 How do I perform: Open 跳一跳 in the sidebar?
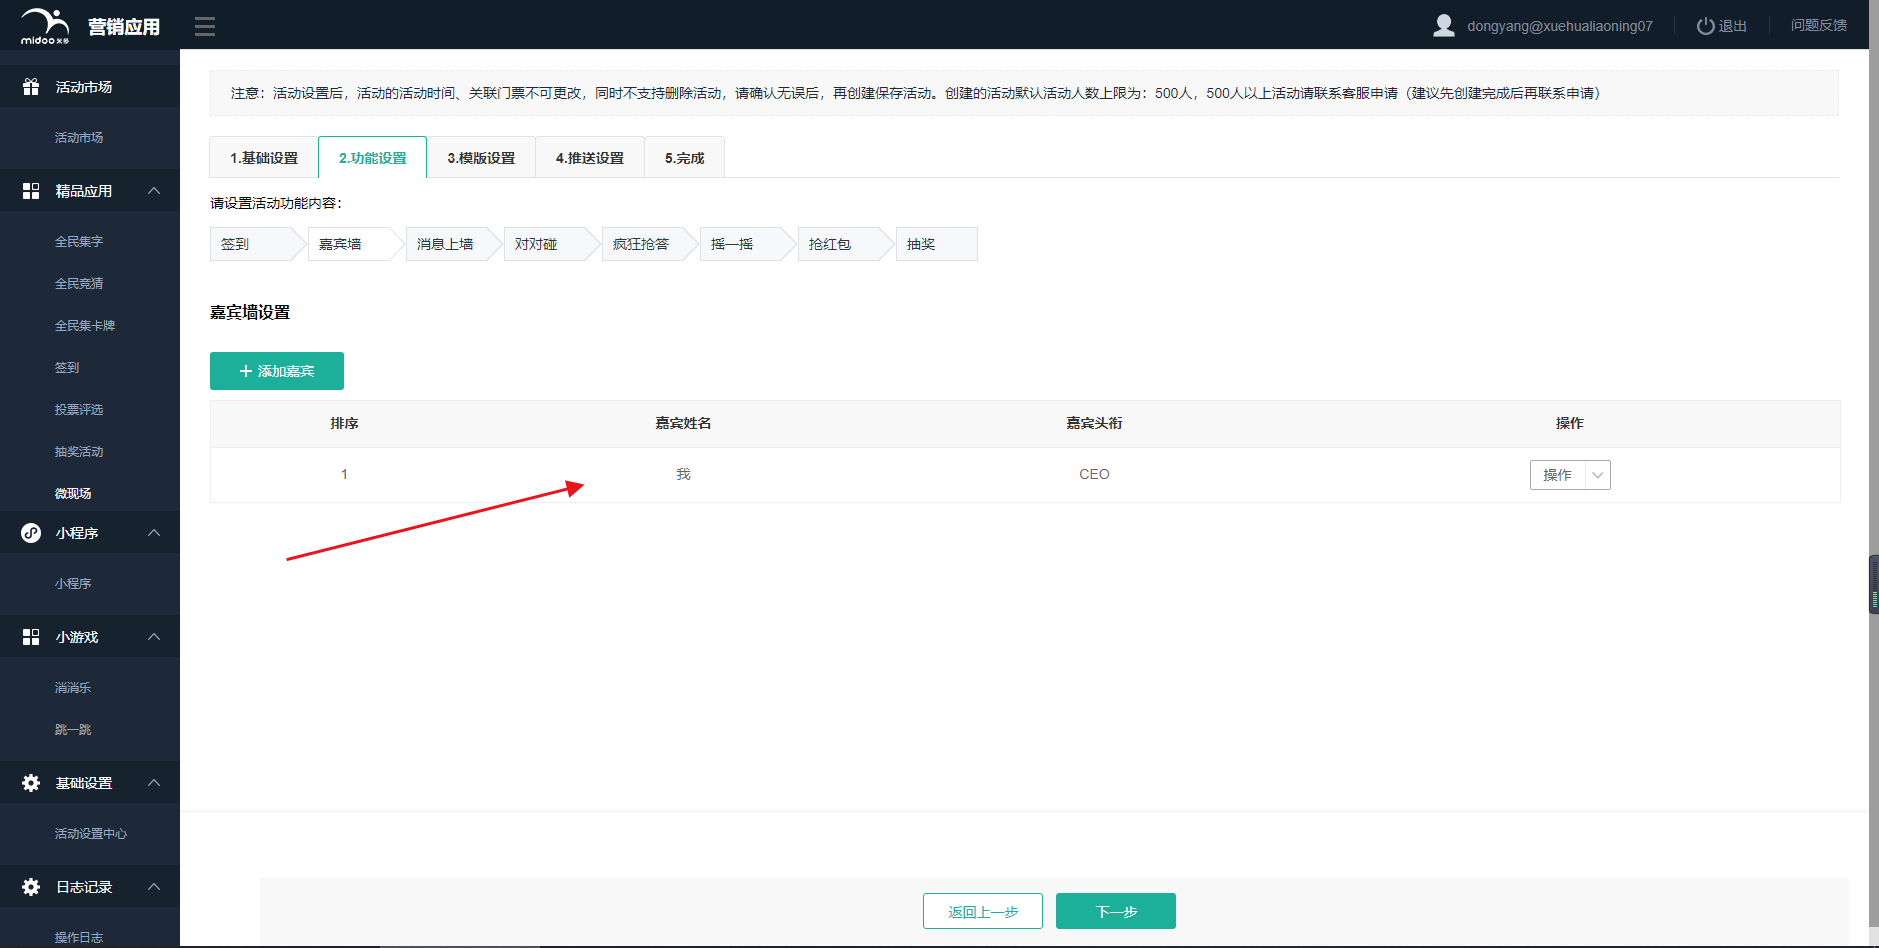73,729
